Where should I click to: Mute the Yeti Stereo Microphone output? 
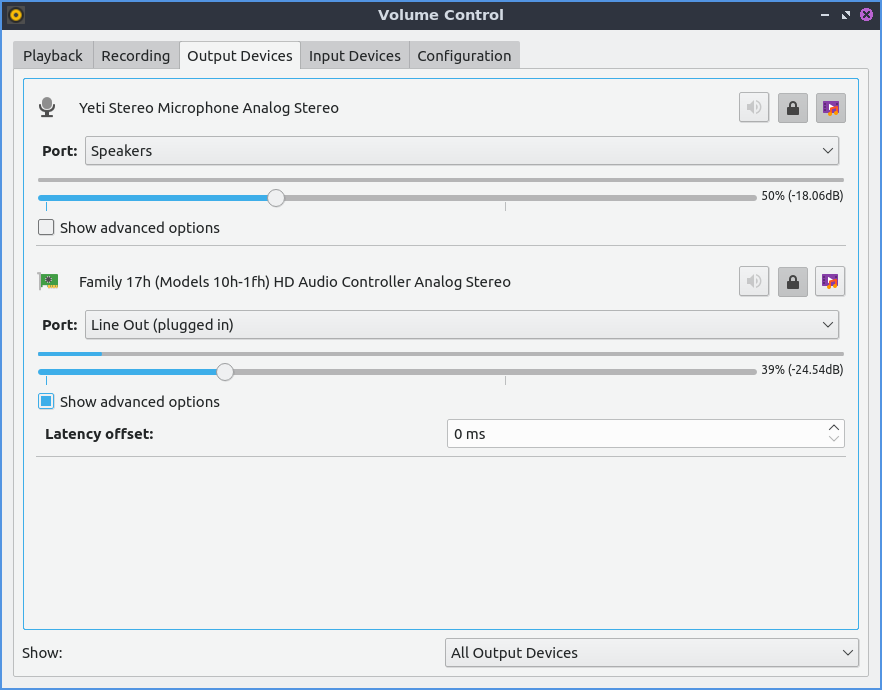(x=754, y=108)
